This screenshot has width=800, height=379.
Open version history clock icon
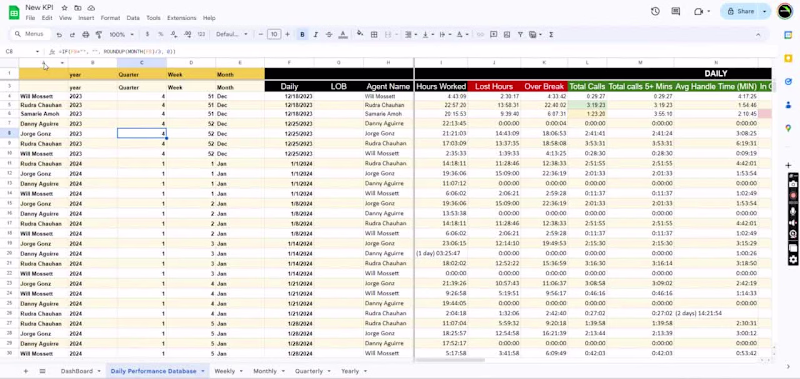655,11
